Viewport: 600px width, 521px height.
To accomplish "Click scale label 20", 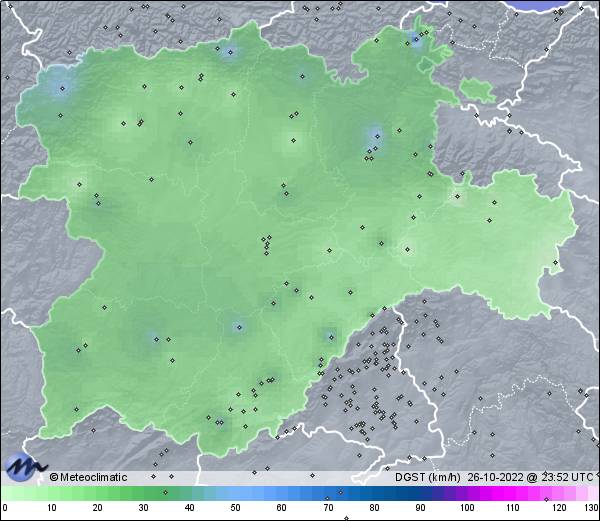I will (x=98, y=508).
